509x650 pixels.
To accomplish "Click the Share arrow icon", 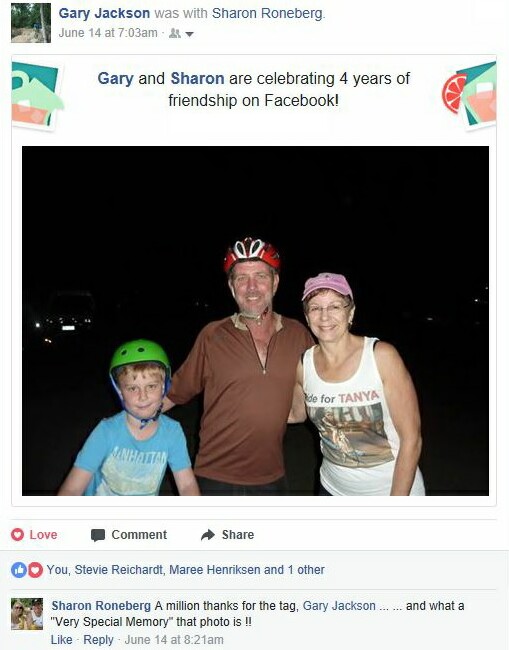I will 208,535.
